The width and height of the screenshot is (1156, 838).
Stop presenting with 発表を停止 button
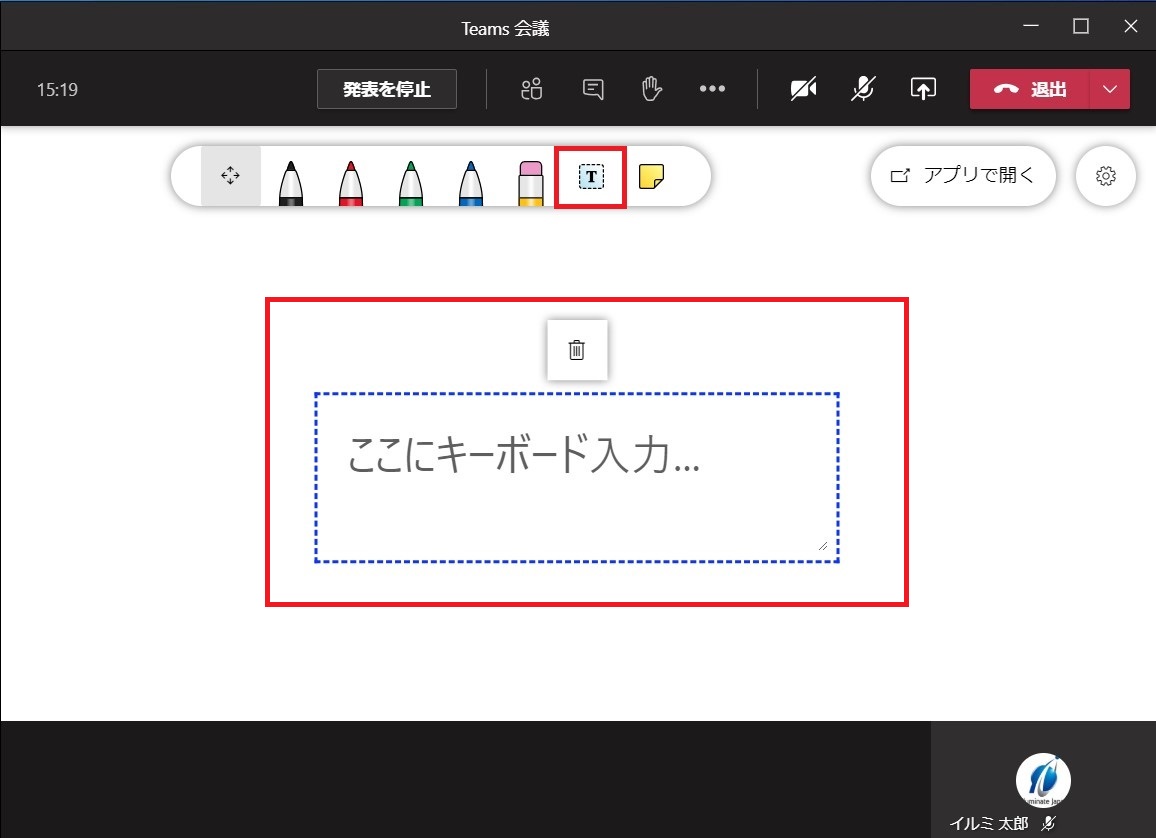coord(387,89)
